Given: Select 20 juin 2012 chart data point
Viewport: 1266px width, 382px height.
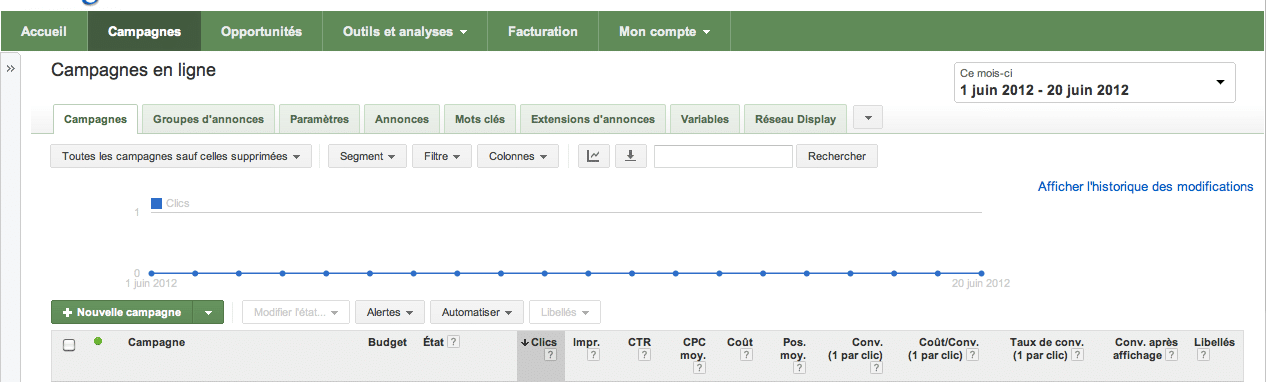Looking at the screenshot, I should pos(981,273).
